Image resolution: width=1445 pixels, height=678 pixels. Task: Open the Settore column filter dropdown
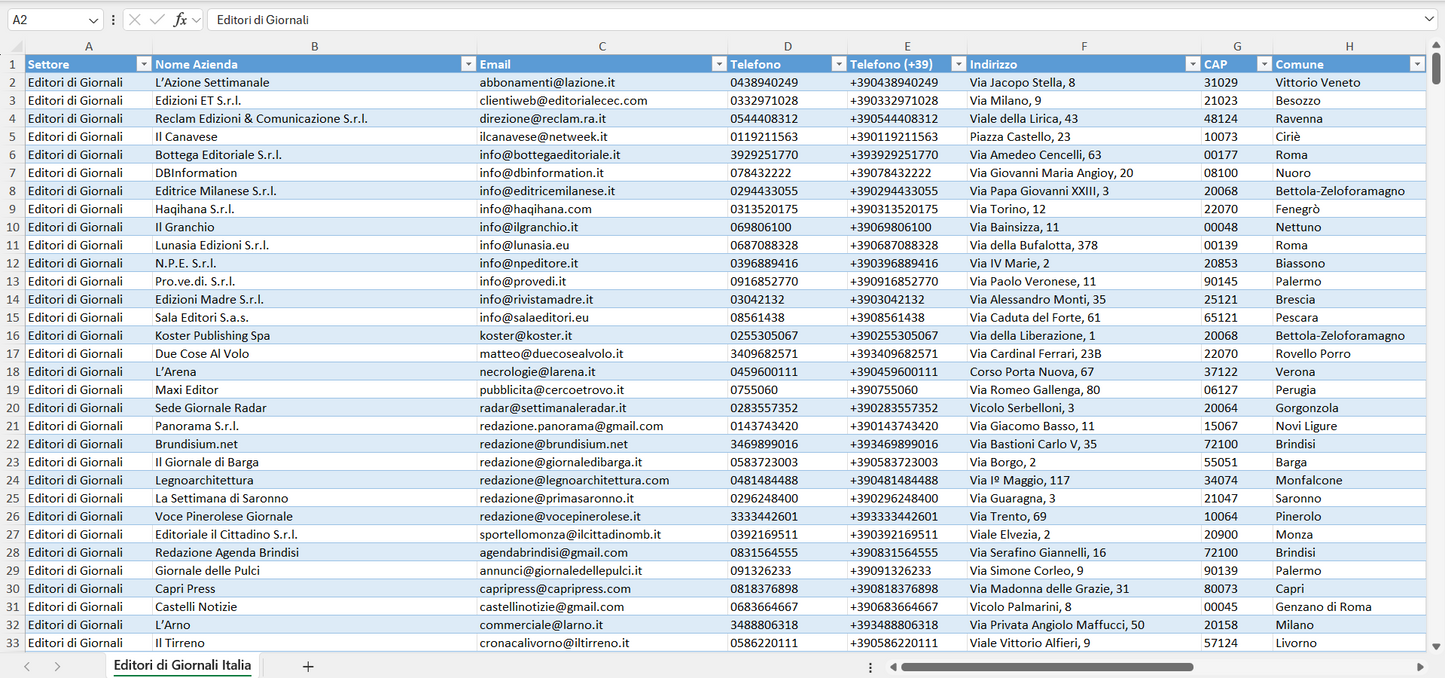[143, 64]
